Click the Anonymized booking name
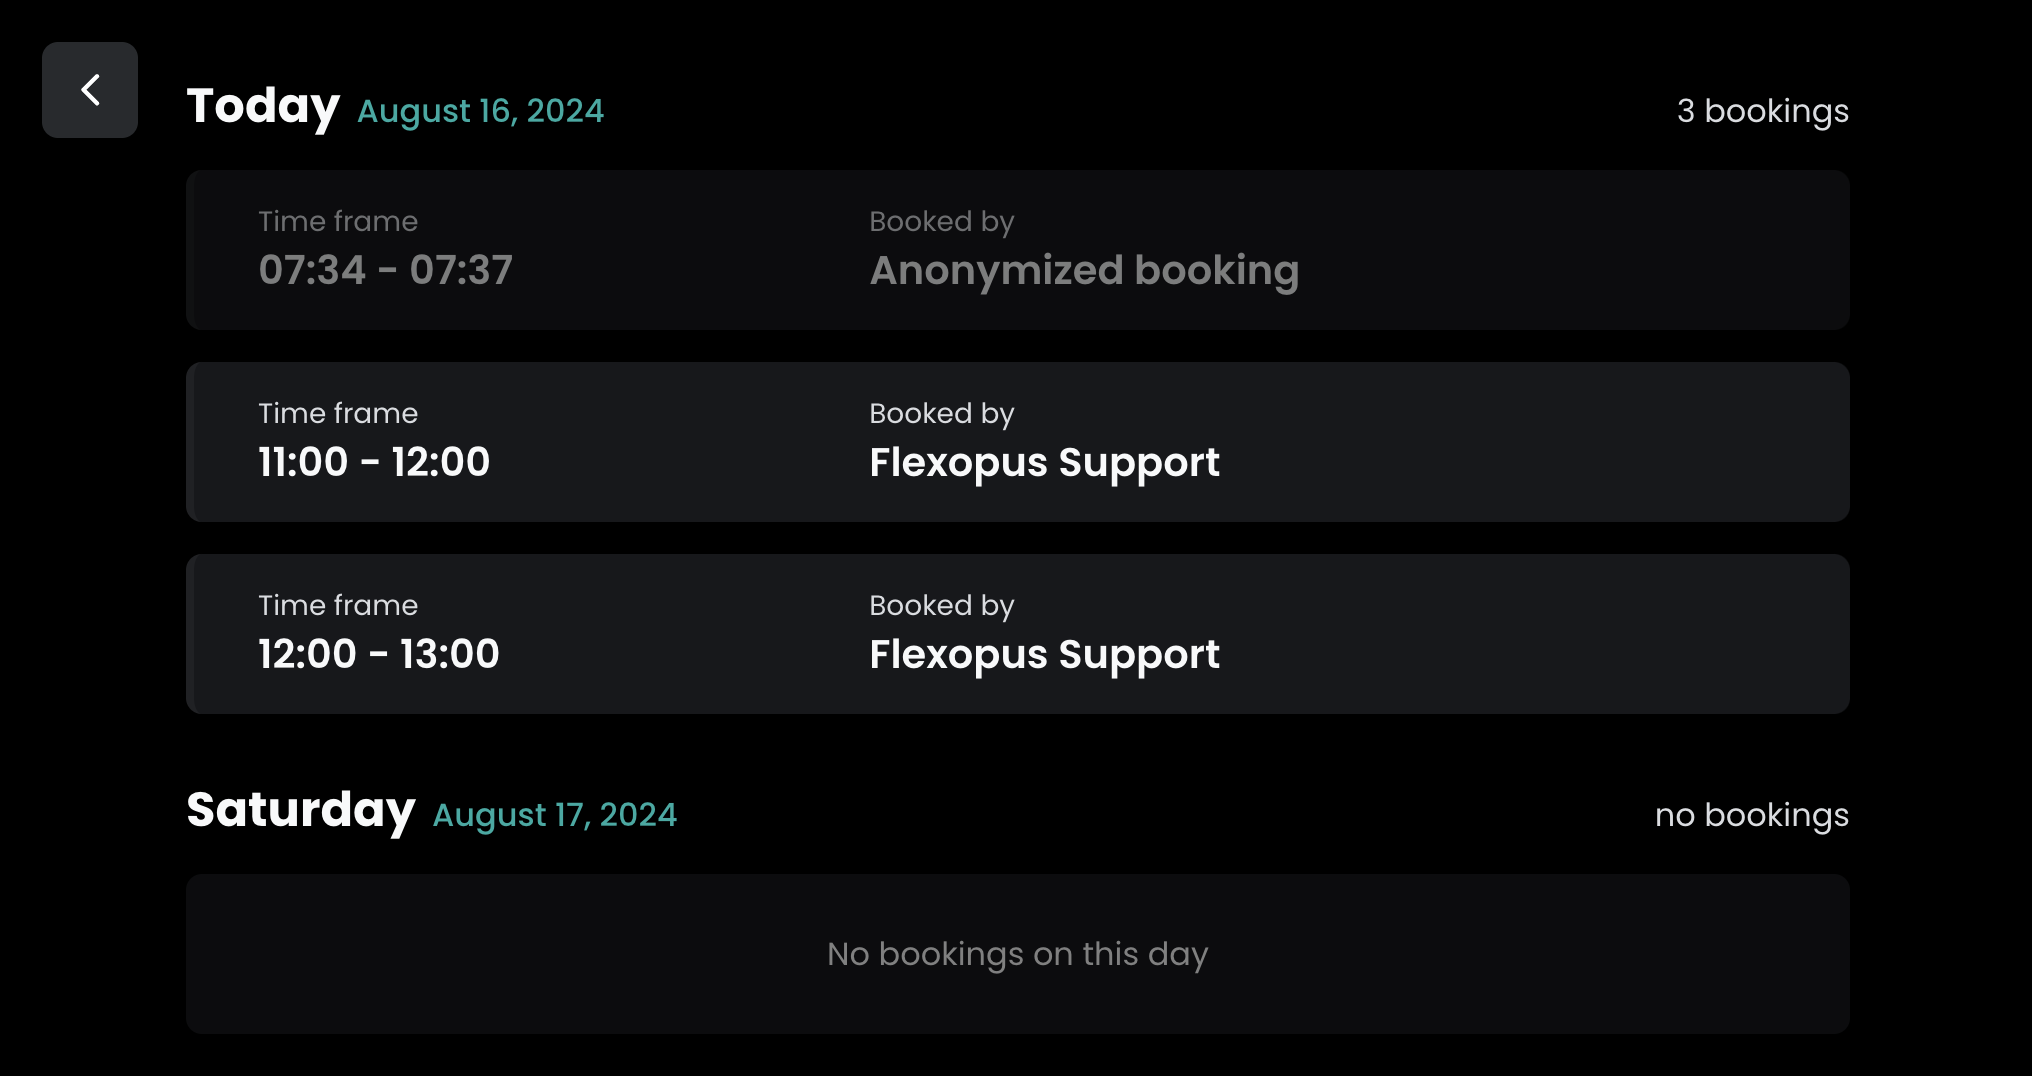The width and height of the screenshot is (2032, 1076). point(1084,271)
